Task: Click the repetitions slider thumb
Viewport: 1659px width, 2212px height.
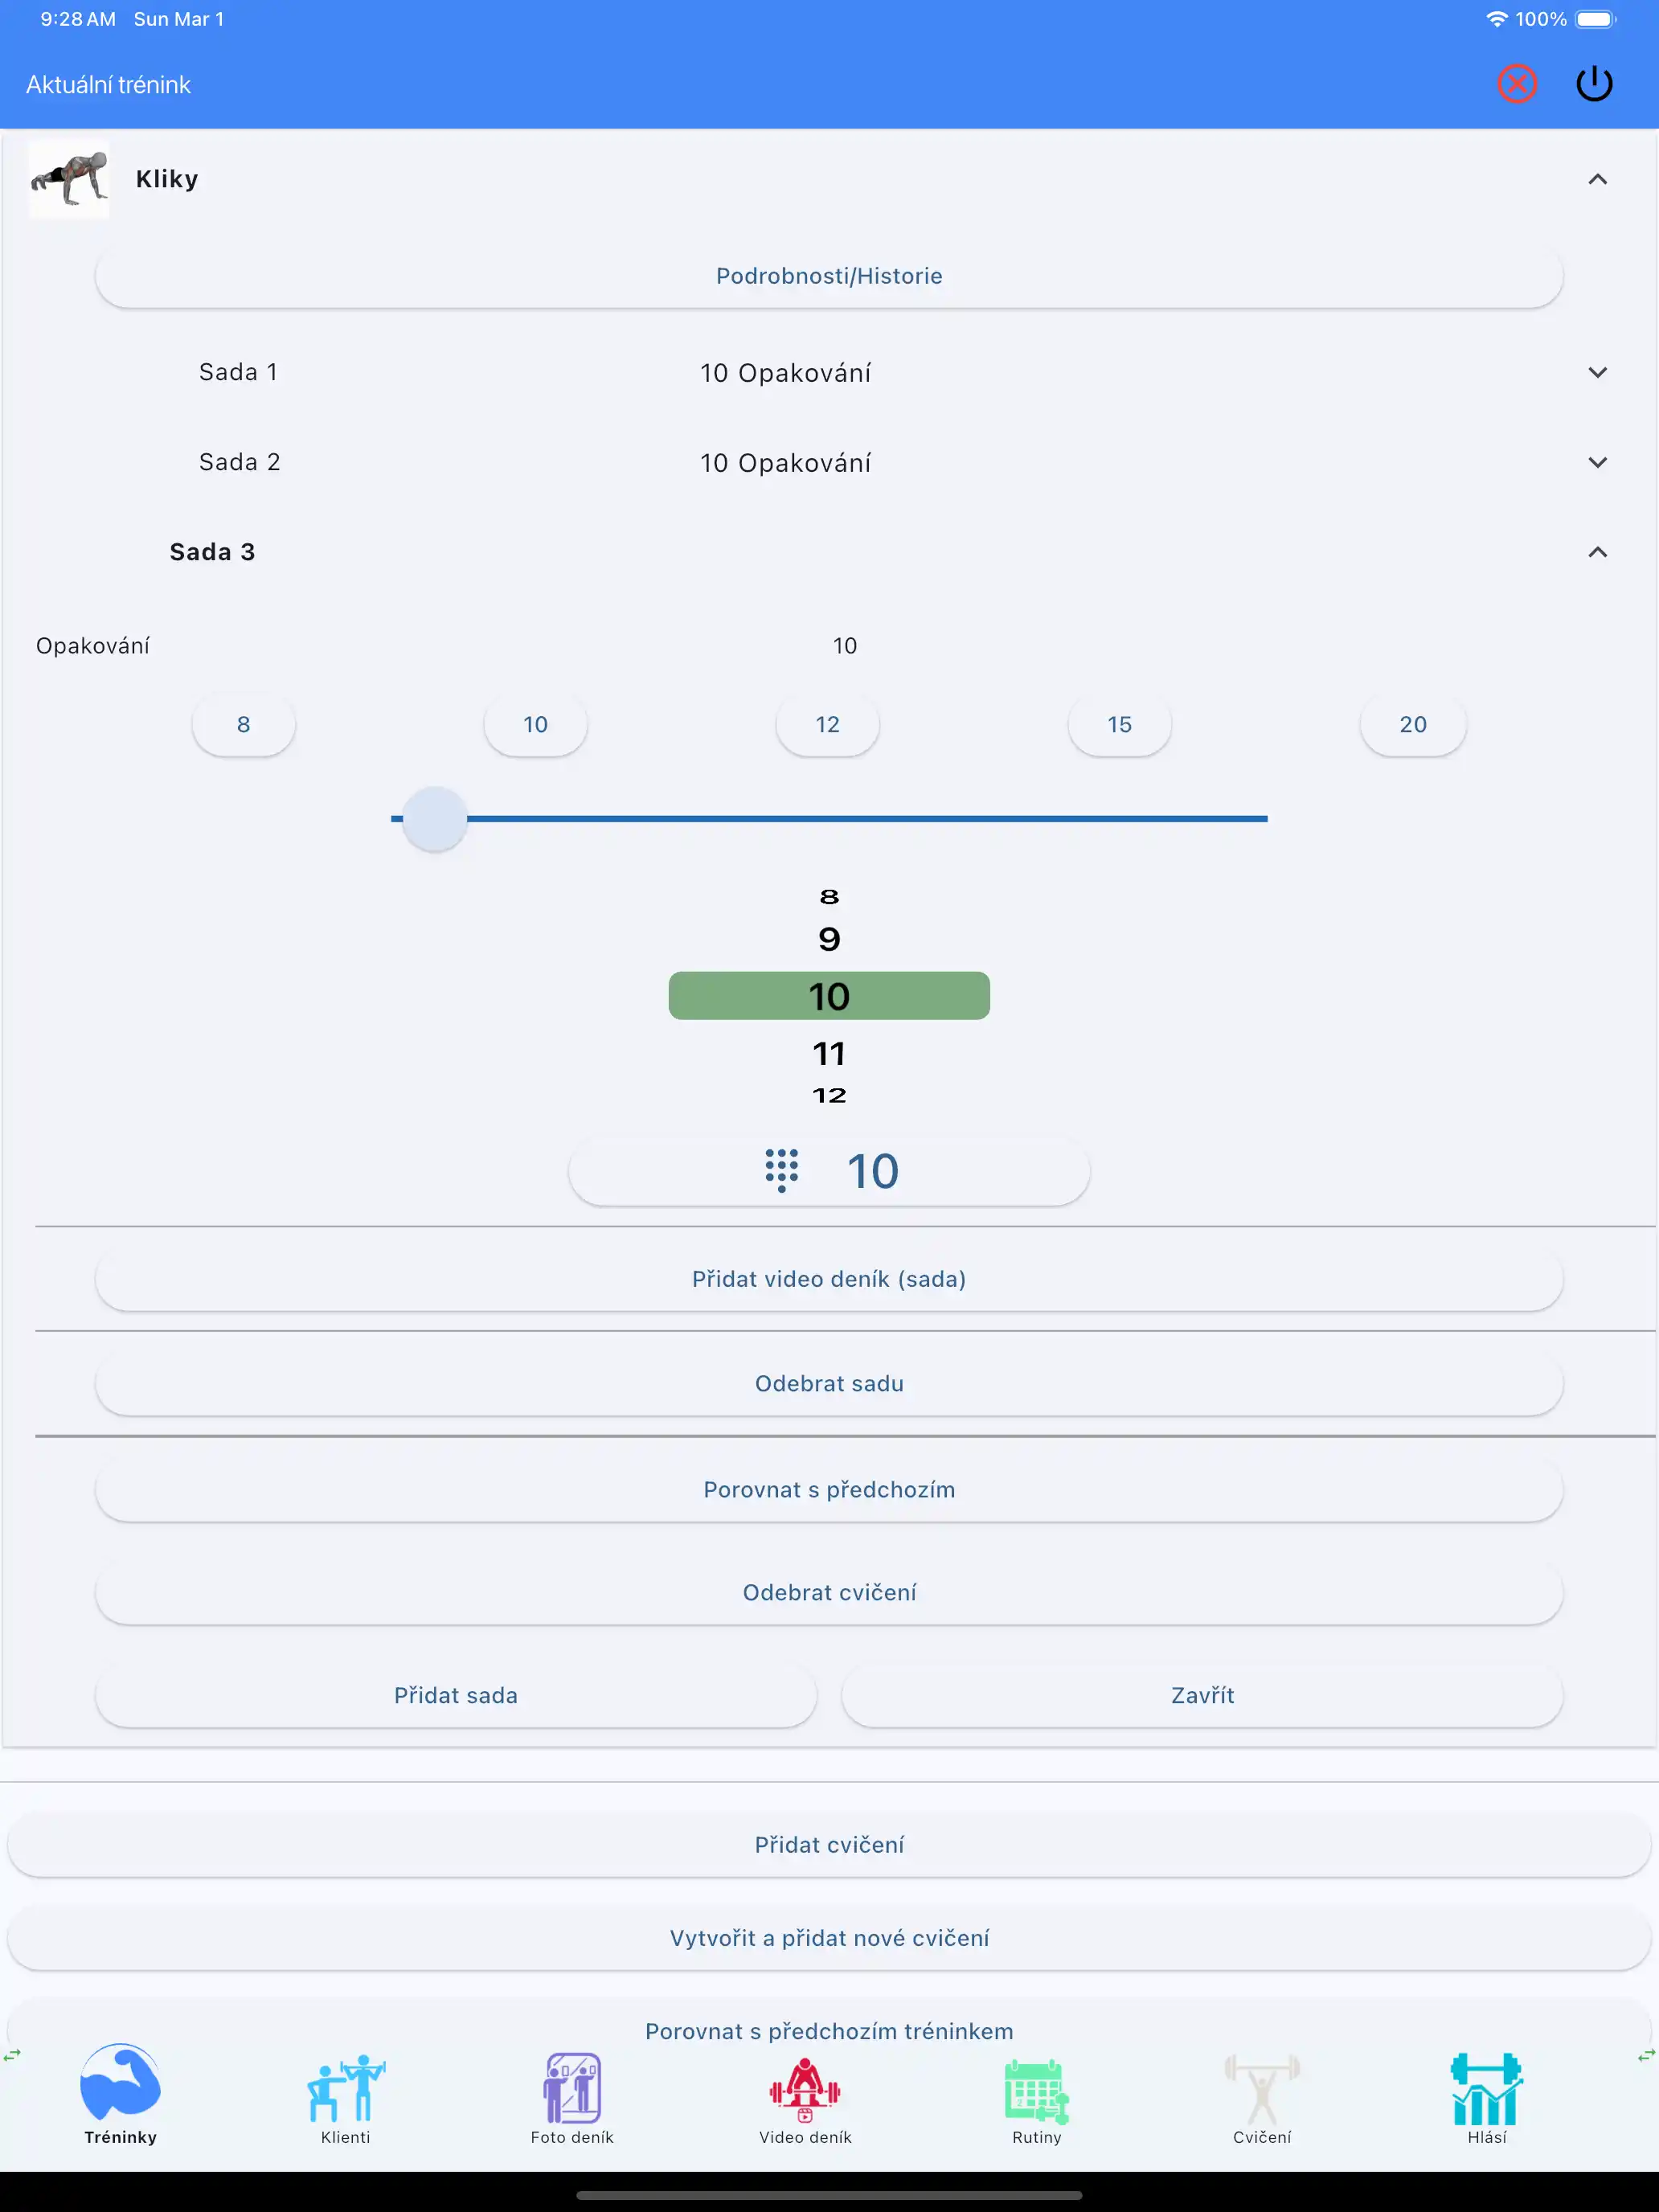Action: coord(434,819)
